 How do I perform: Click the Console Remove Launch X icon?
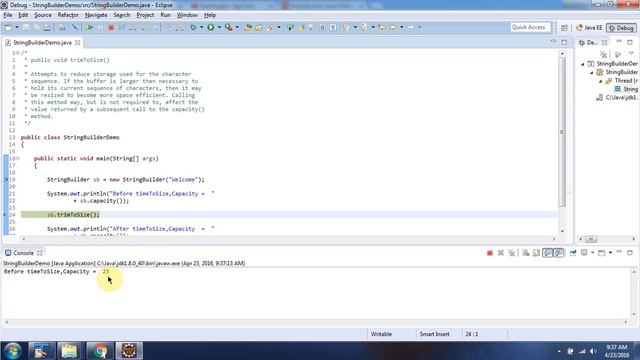[501, 253]
